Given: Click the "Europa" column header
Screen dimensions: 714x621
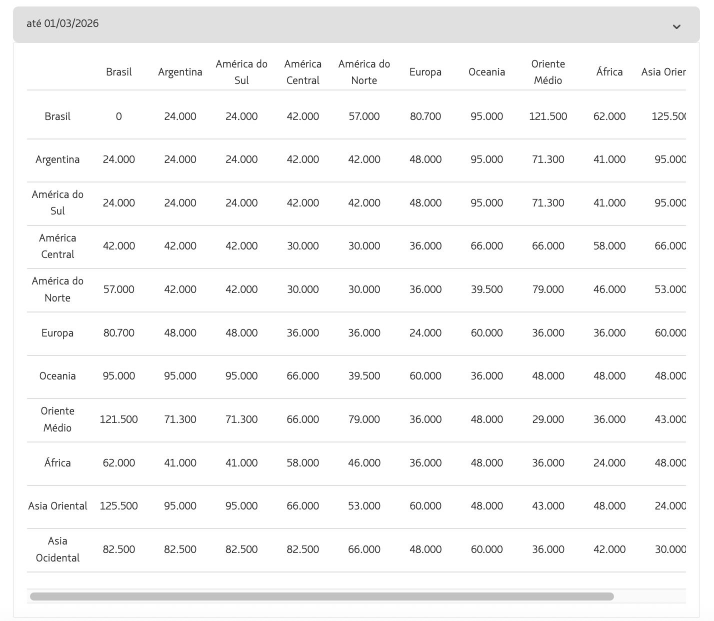Looking at the screenshot, I should (425, 72).
